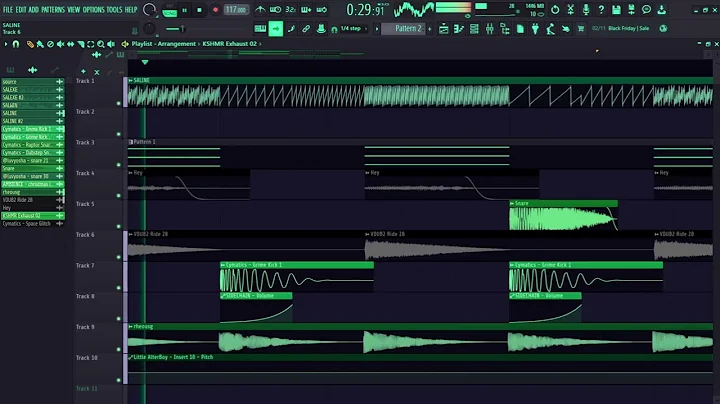Open the Browser icon
Viewport: 720px width, 404px height.
[505, 29]
